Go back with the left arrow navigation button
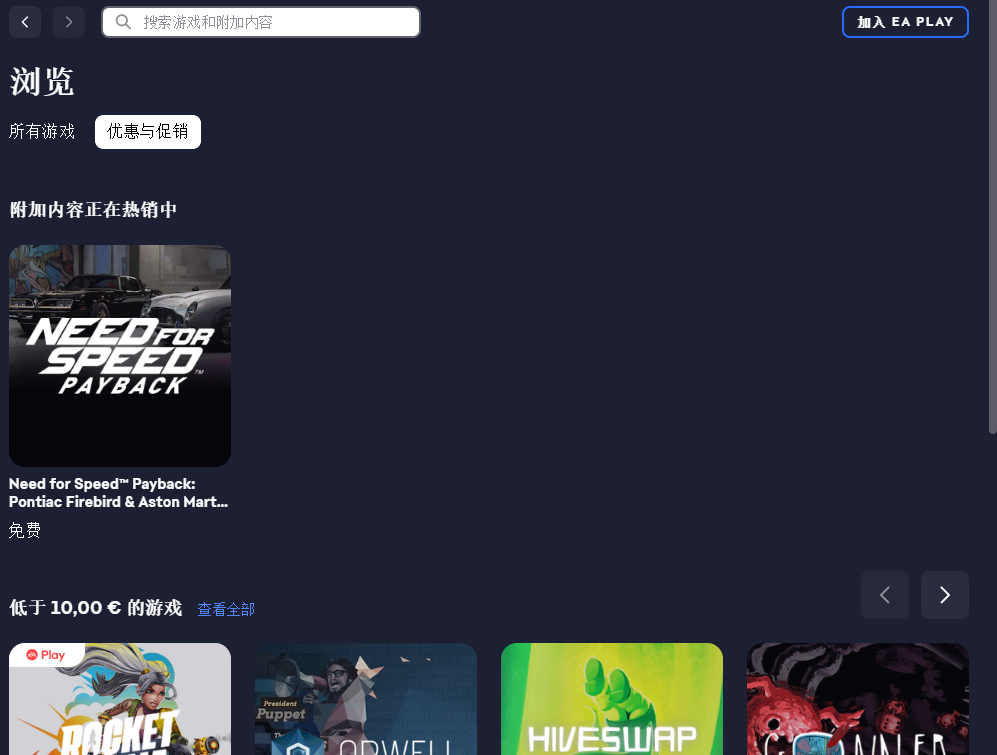This screenshot has width=997, height=755. tap(25, 22)
